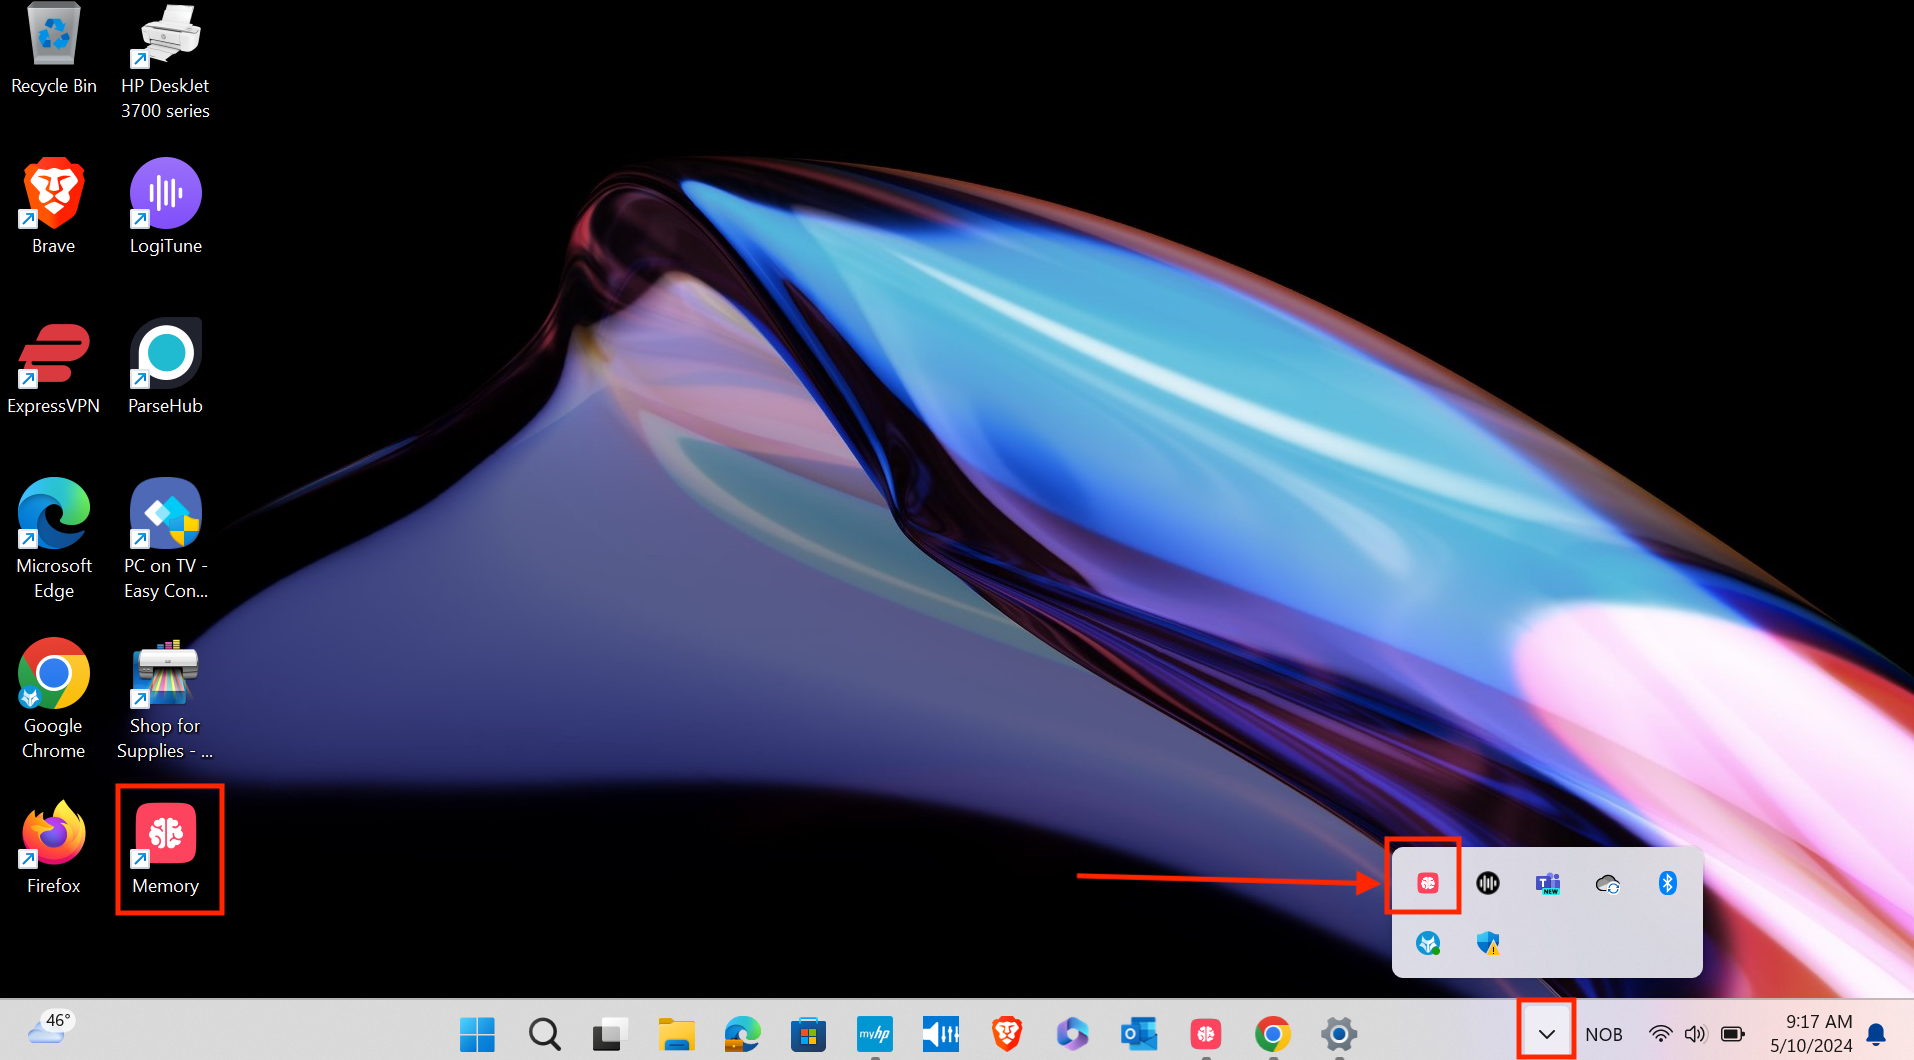Launch Copilot from the taskbar

pyautogui.click(x=1071, y=1034)
